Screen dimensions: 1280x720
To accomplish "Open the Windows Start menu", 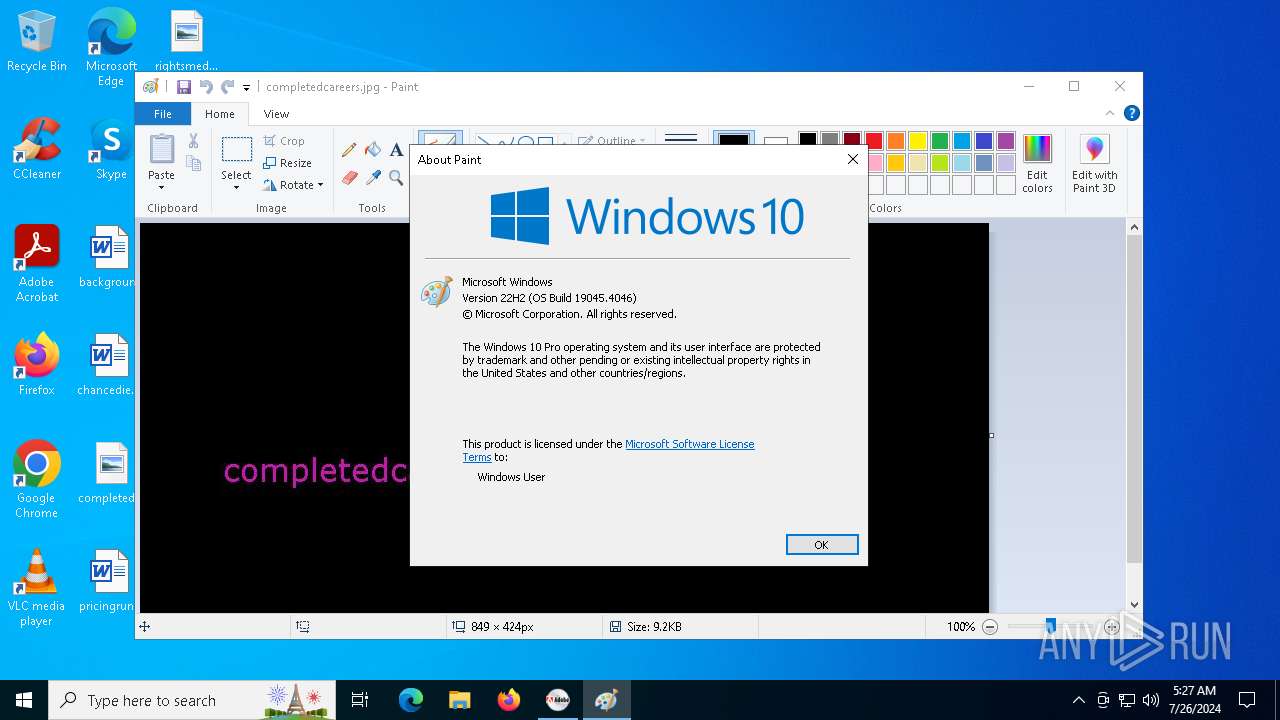I will click(x=24, y=700).
